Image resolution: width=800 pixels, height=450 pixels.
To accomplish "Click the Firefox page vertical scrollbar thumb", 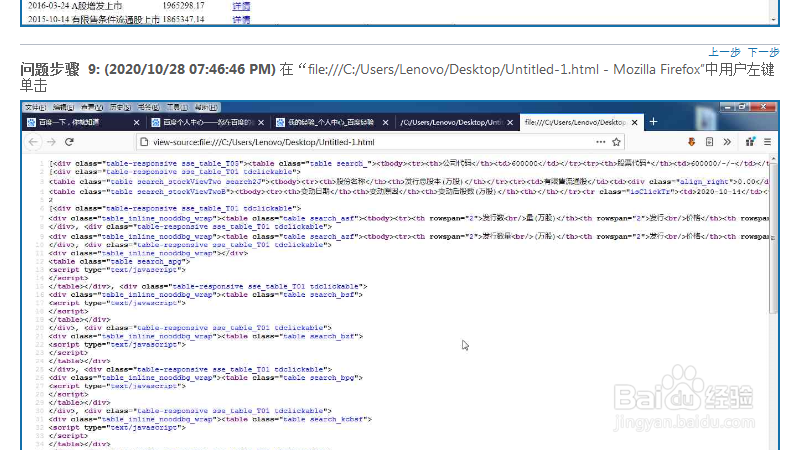I will click(773, 237).
